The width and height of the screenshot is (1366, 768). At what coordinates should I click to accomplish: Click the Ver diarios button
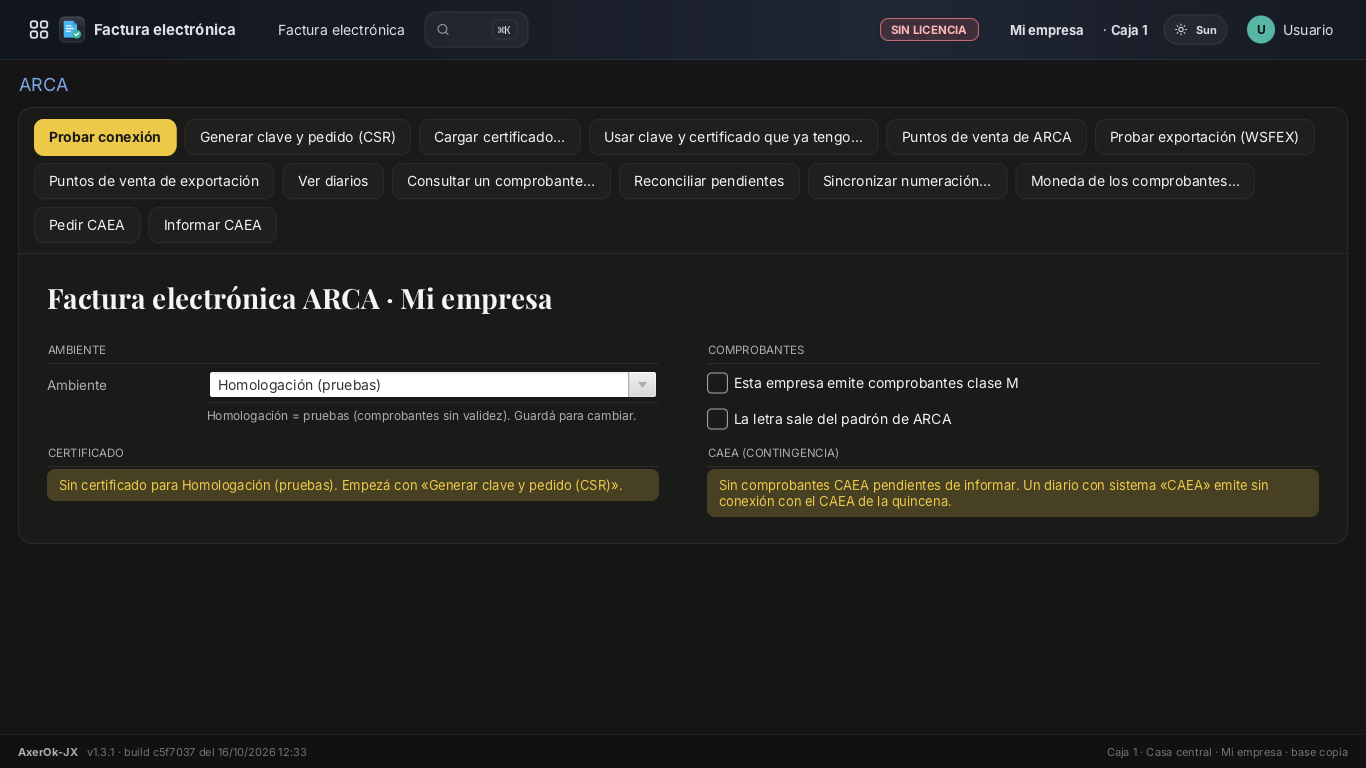333,181
